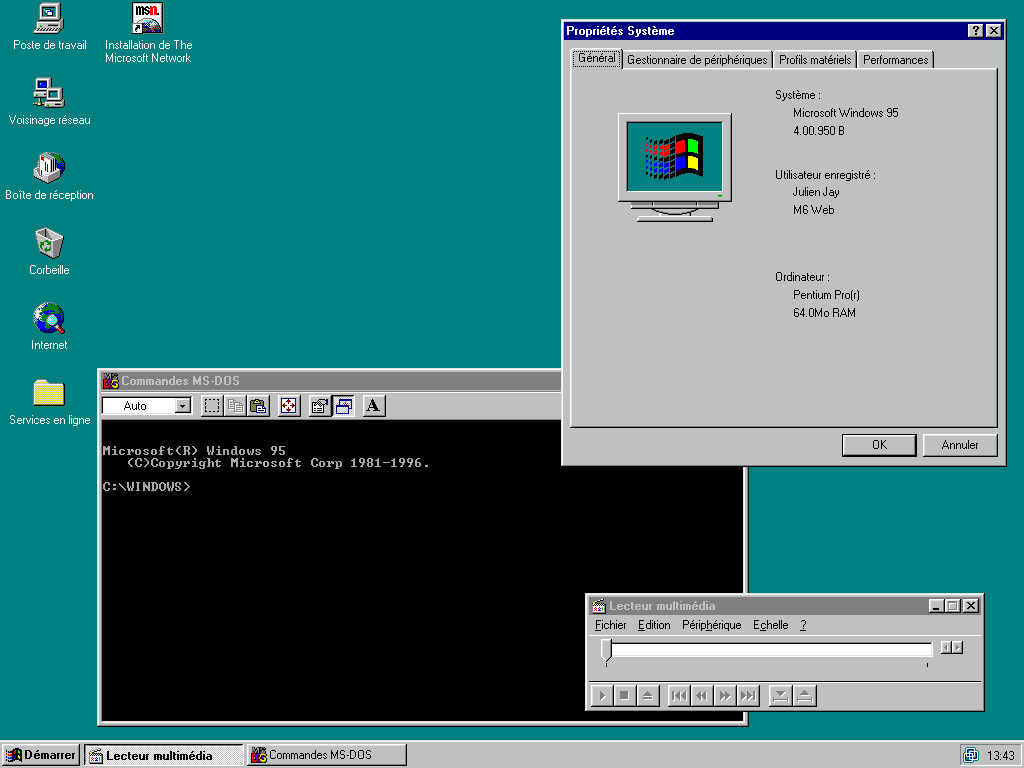This screenshot has width=1024, height=768.
Task: Click the 'Julien Jay' registered user text
Action: pos(816,192)
